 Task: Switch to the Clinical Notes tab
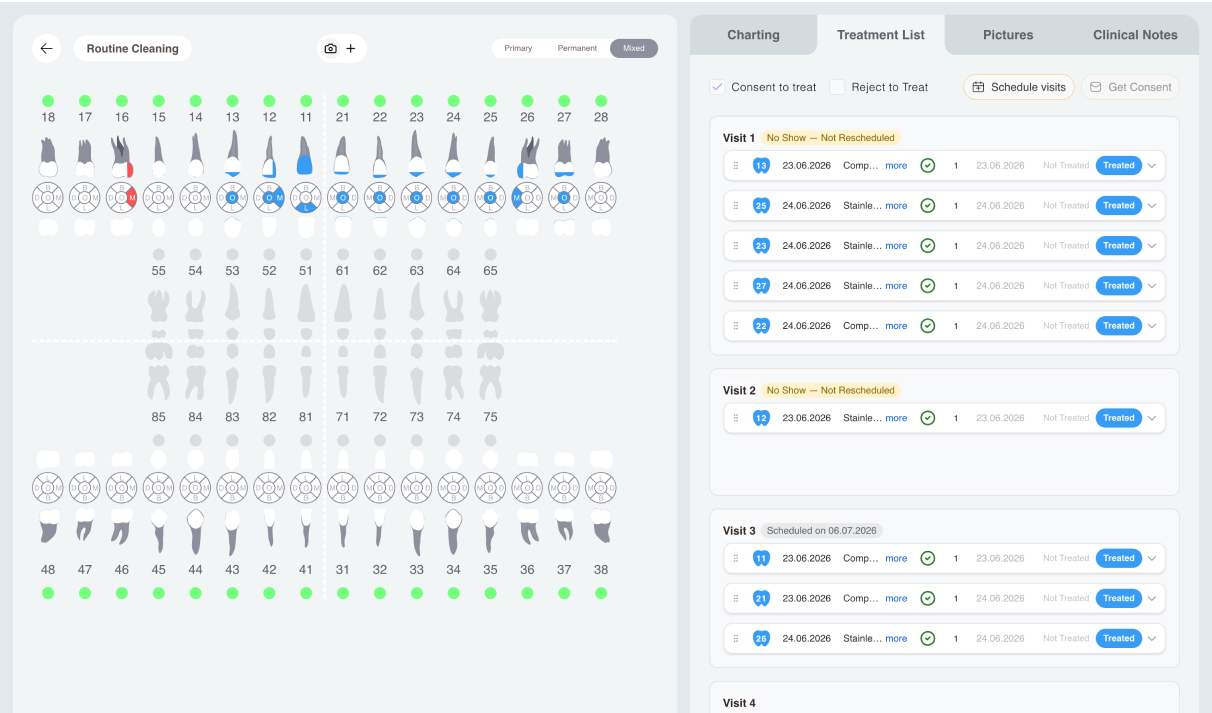(x=1135, y=35)
